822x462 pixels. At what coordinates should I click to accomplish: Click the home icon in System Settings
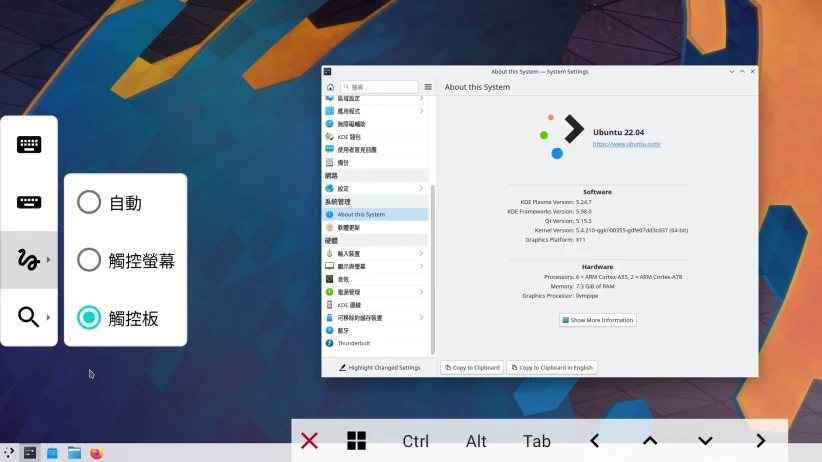pyautogui.click(x=331, y=87)
